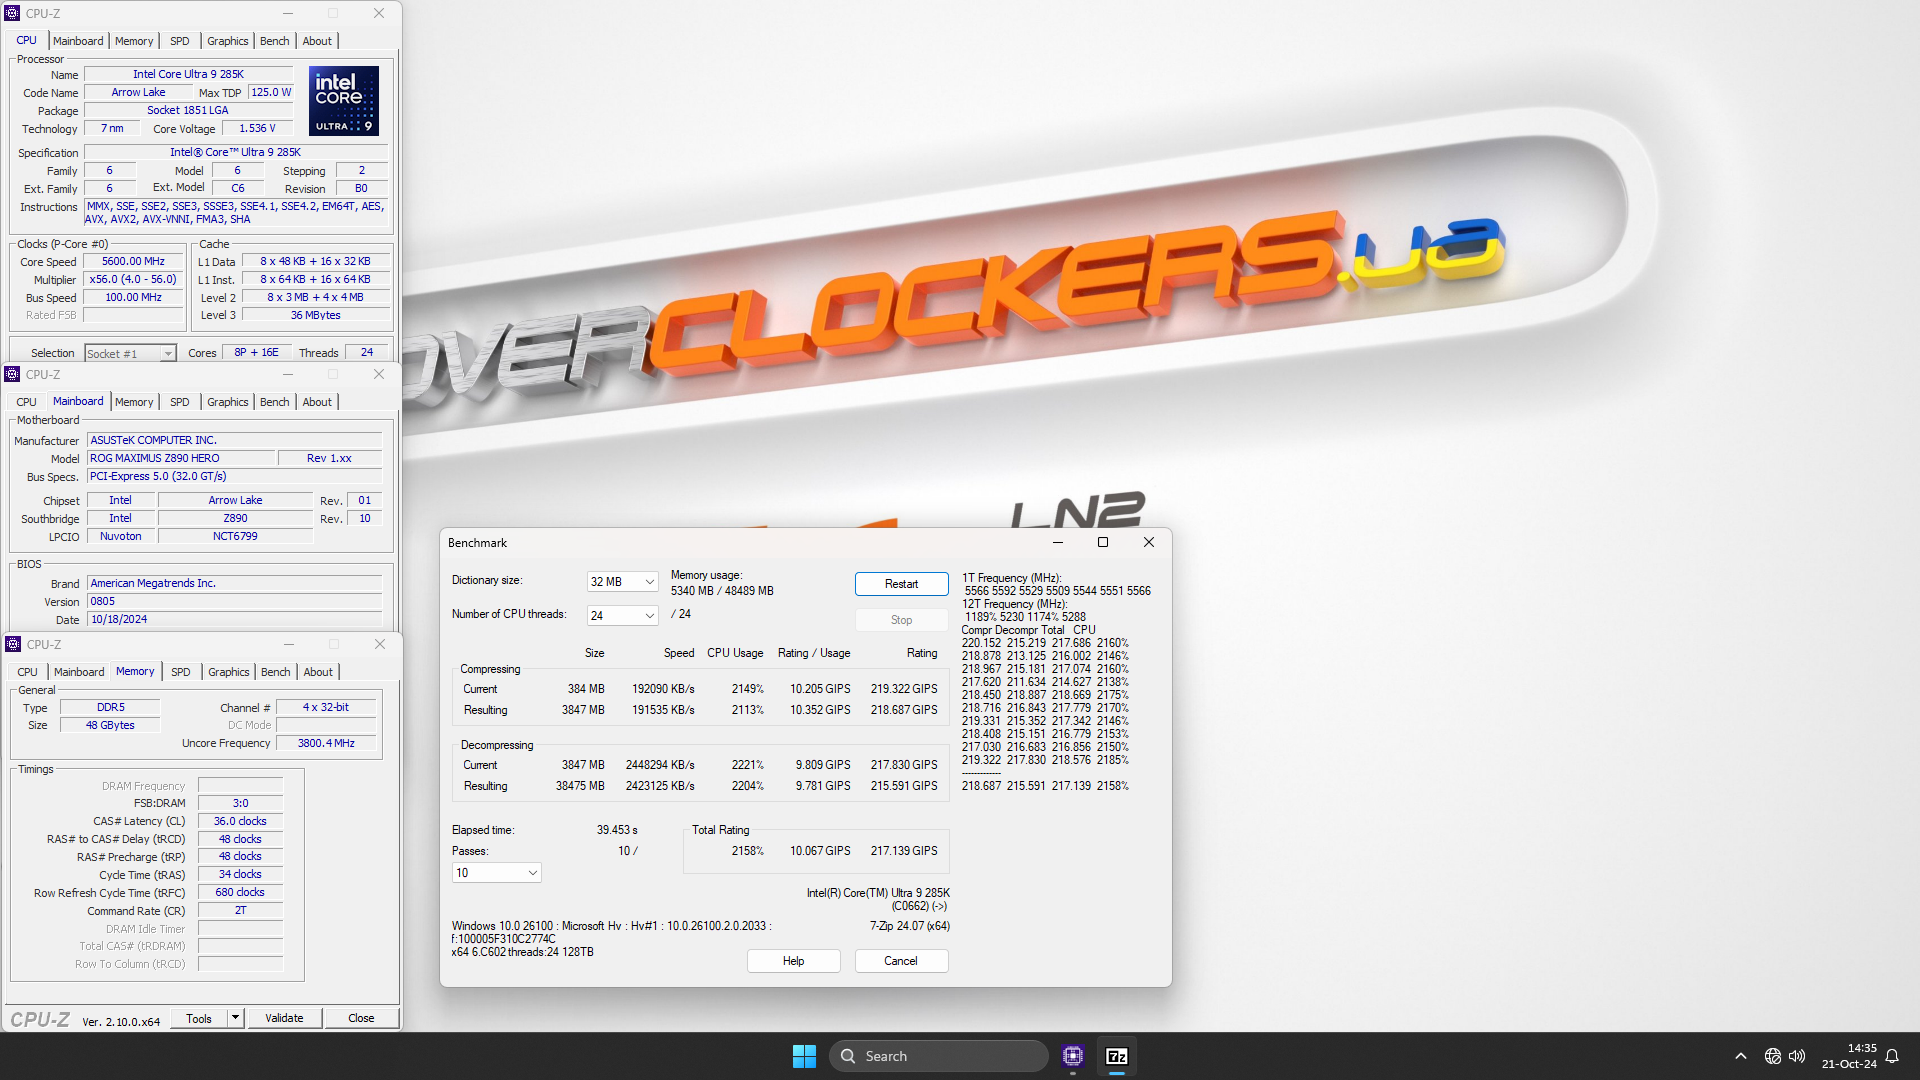This screenshot has height=1080, width=1920.
Task: Click the Total Rating 217.139 GIPS value
Action: click(904, 851)
